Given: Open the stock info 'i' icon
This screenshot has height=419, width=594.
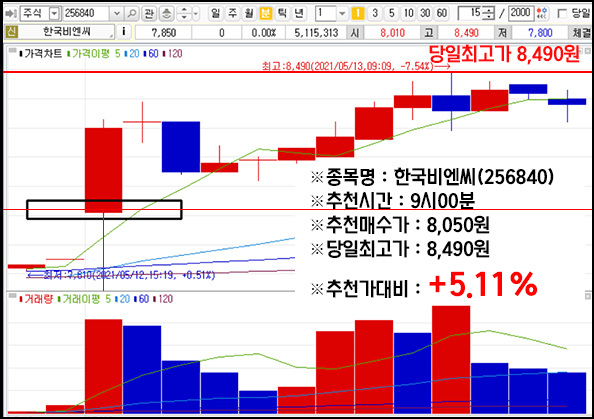Looking at the screenshot, I should (x=123, y=32).
